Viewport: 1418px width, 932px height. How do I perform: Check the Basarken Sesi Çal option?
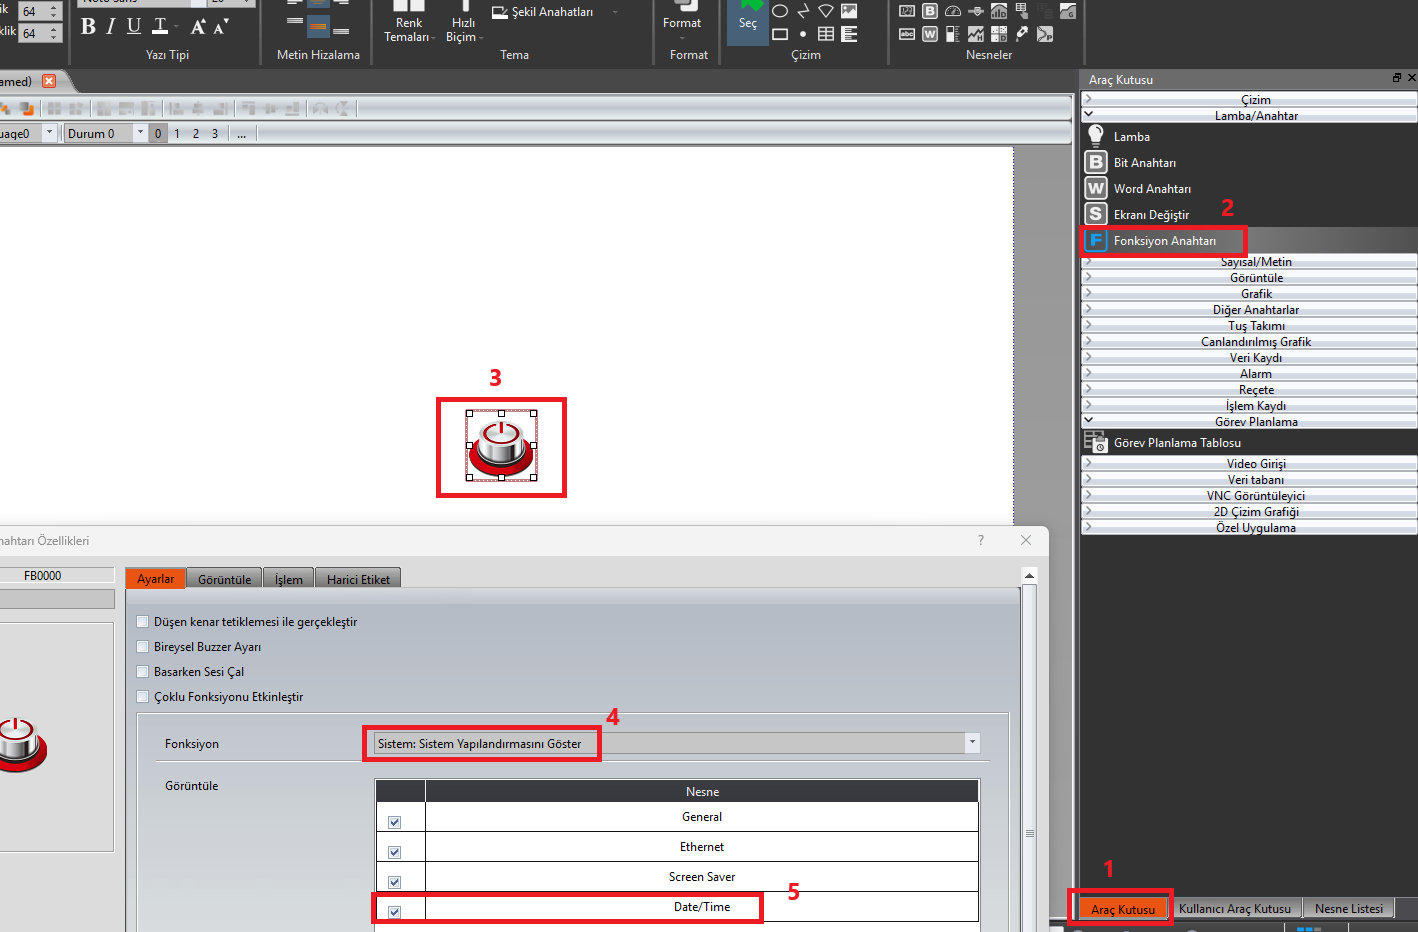pos(143,672)
